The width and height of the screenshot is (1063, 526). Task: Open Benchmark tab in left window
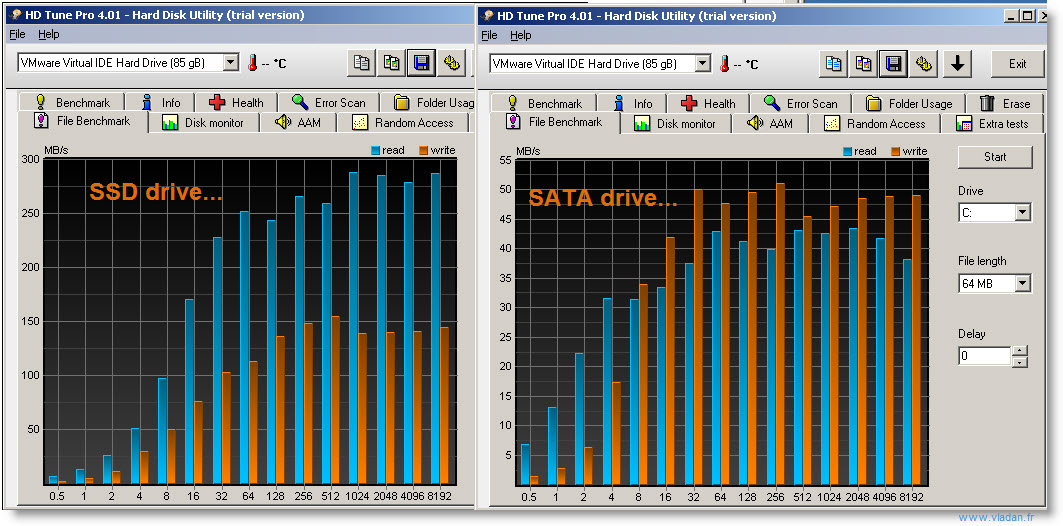(x=73, y=103)
